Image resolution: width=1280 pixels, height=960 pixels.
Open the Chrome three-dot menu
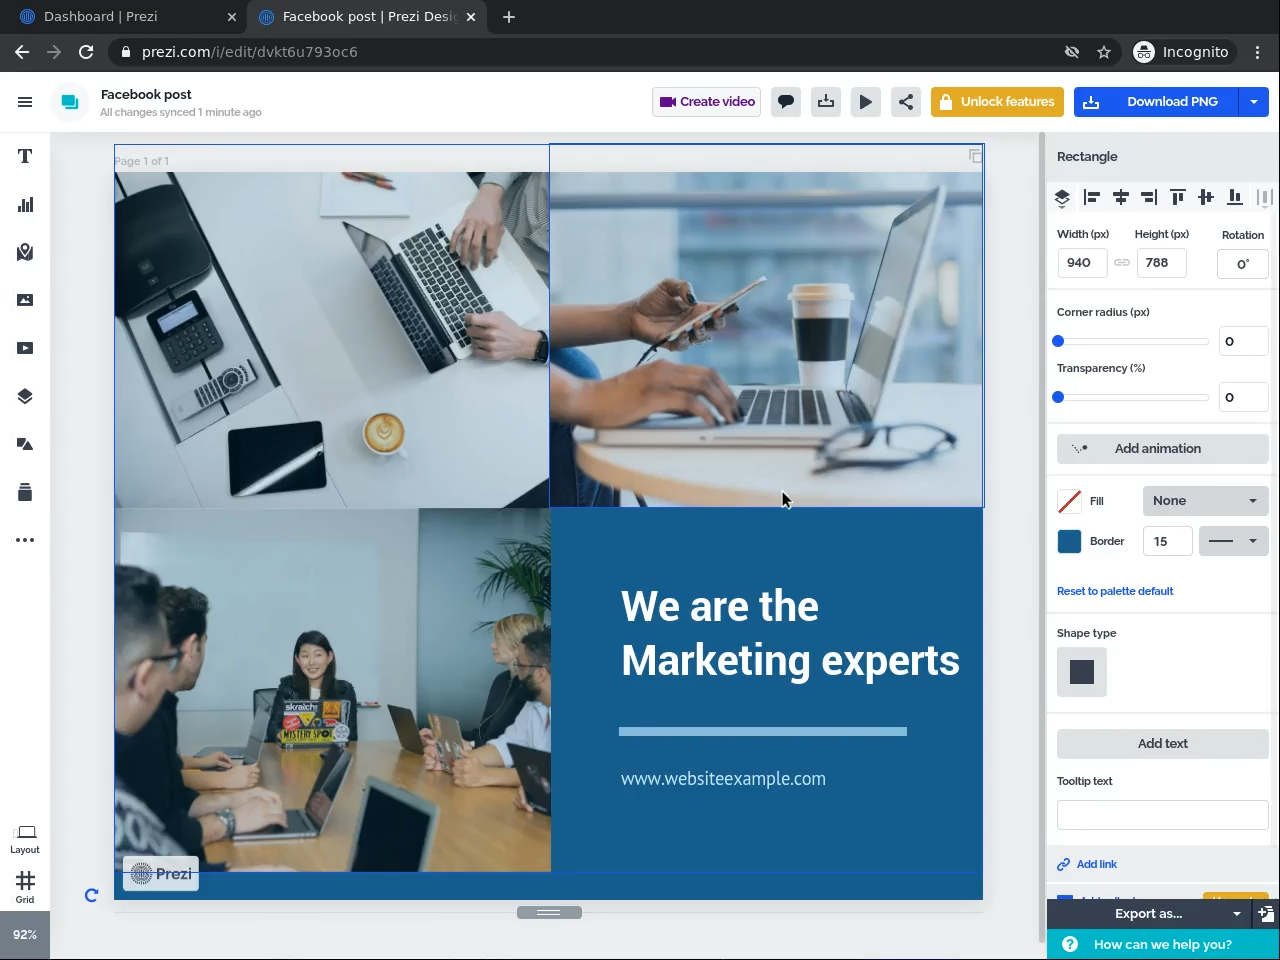click(1258, 52)
